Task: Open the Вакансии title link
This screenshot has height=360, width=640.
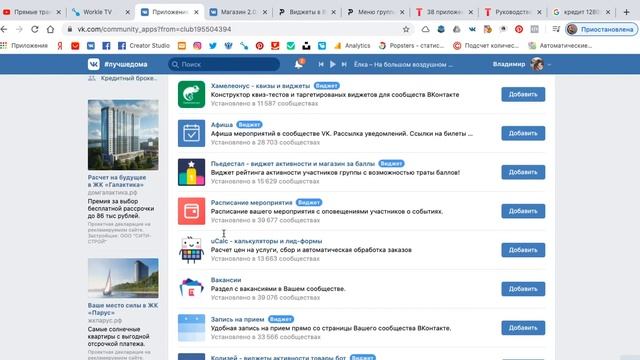Action: [226, 280]
